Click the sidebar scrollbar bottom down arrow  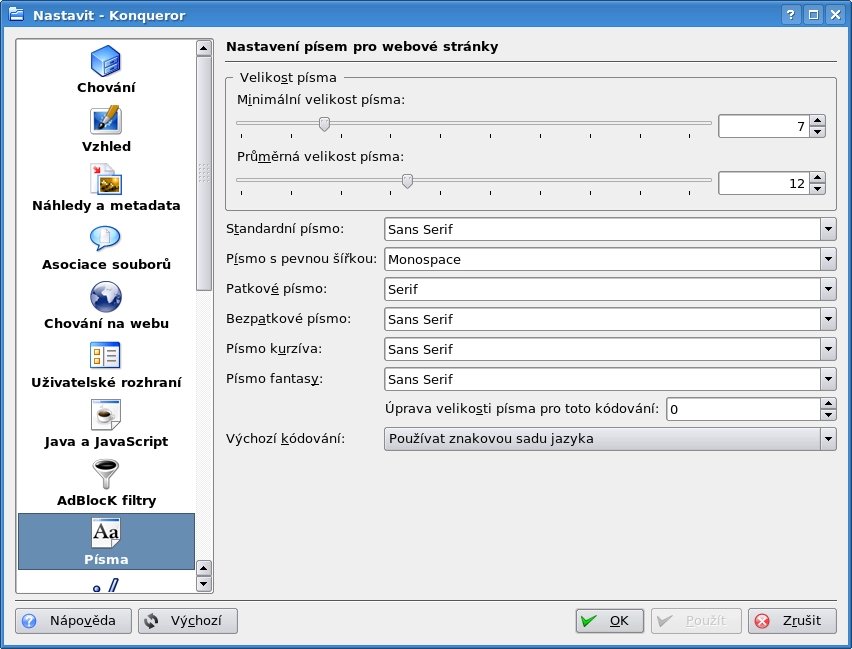[204, 584]
